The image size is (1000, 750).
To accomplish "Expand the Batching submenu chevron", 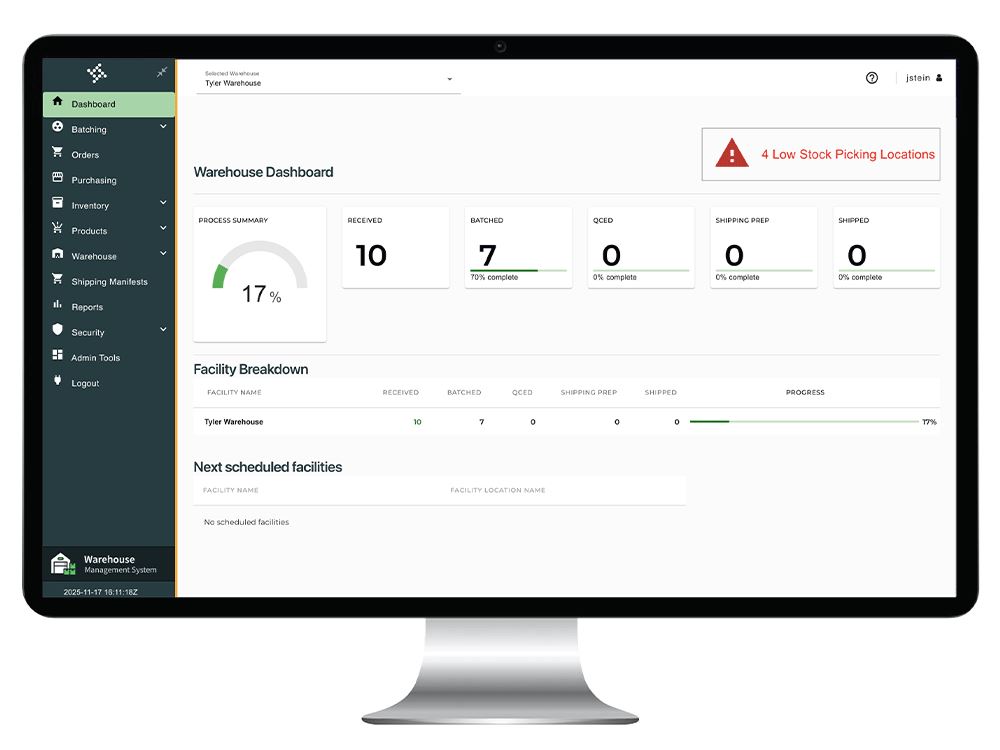I will [x=163, y=127].
